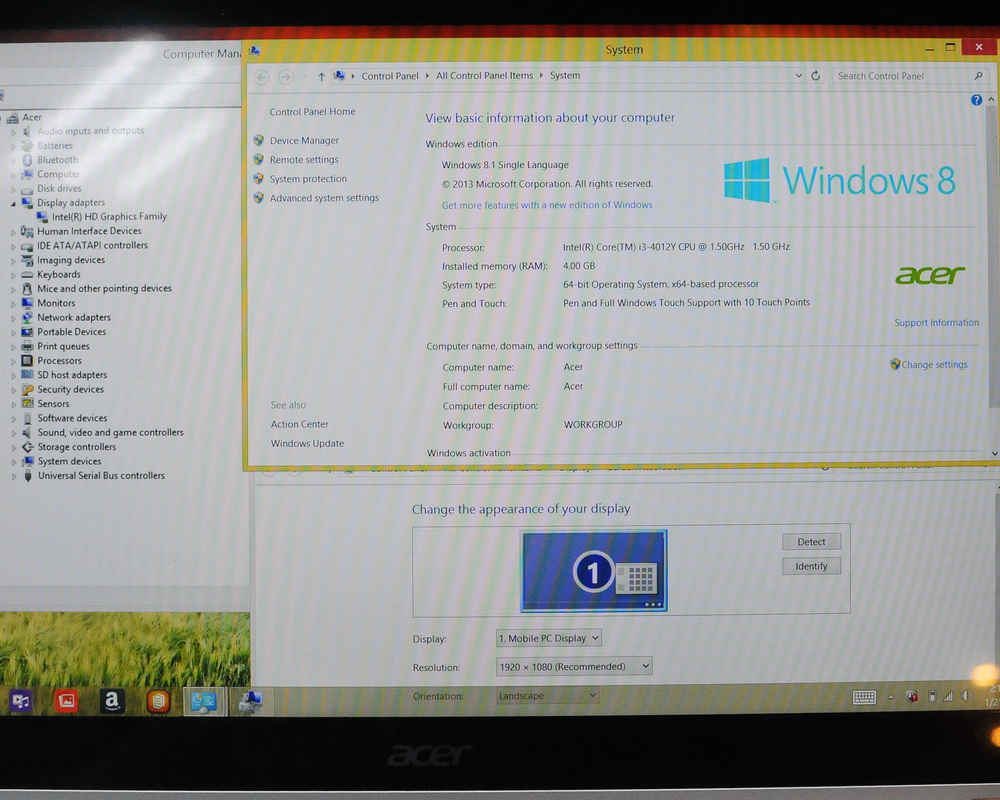Expand the Processors node
The height and width of the screenshot is (800, 1000).
coord(13,362)
